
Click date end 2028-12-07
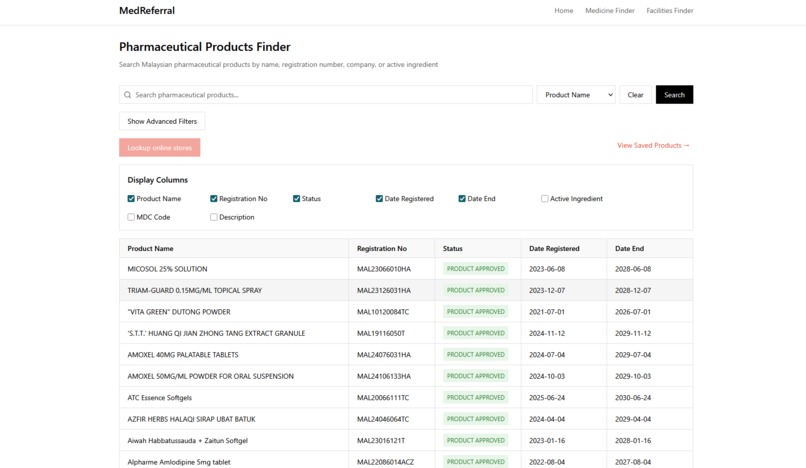pos(633,291)
